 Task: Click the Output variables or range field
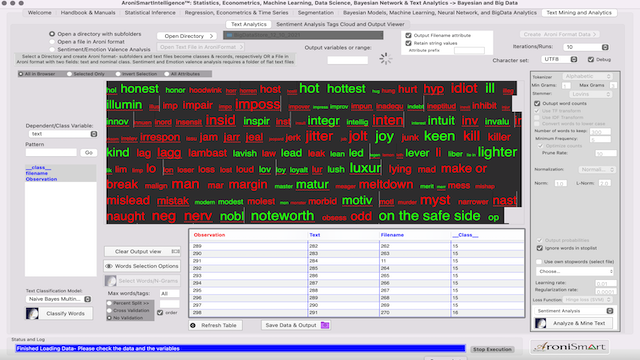tap(348, 60)
